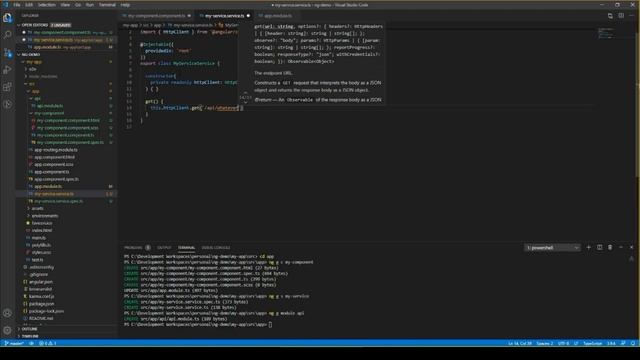Click the unsaved dot on my-service.service.ts tab
The image size is (640, 360).
[x=248, y=16]
